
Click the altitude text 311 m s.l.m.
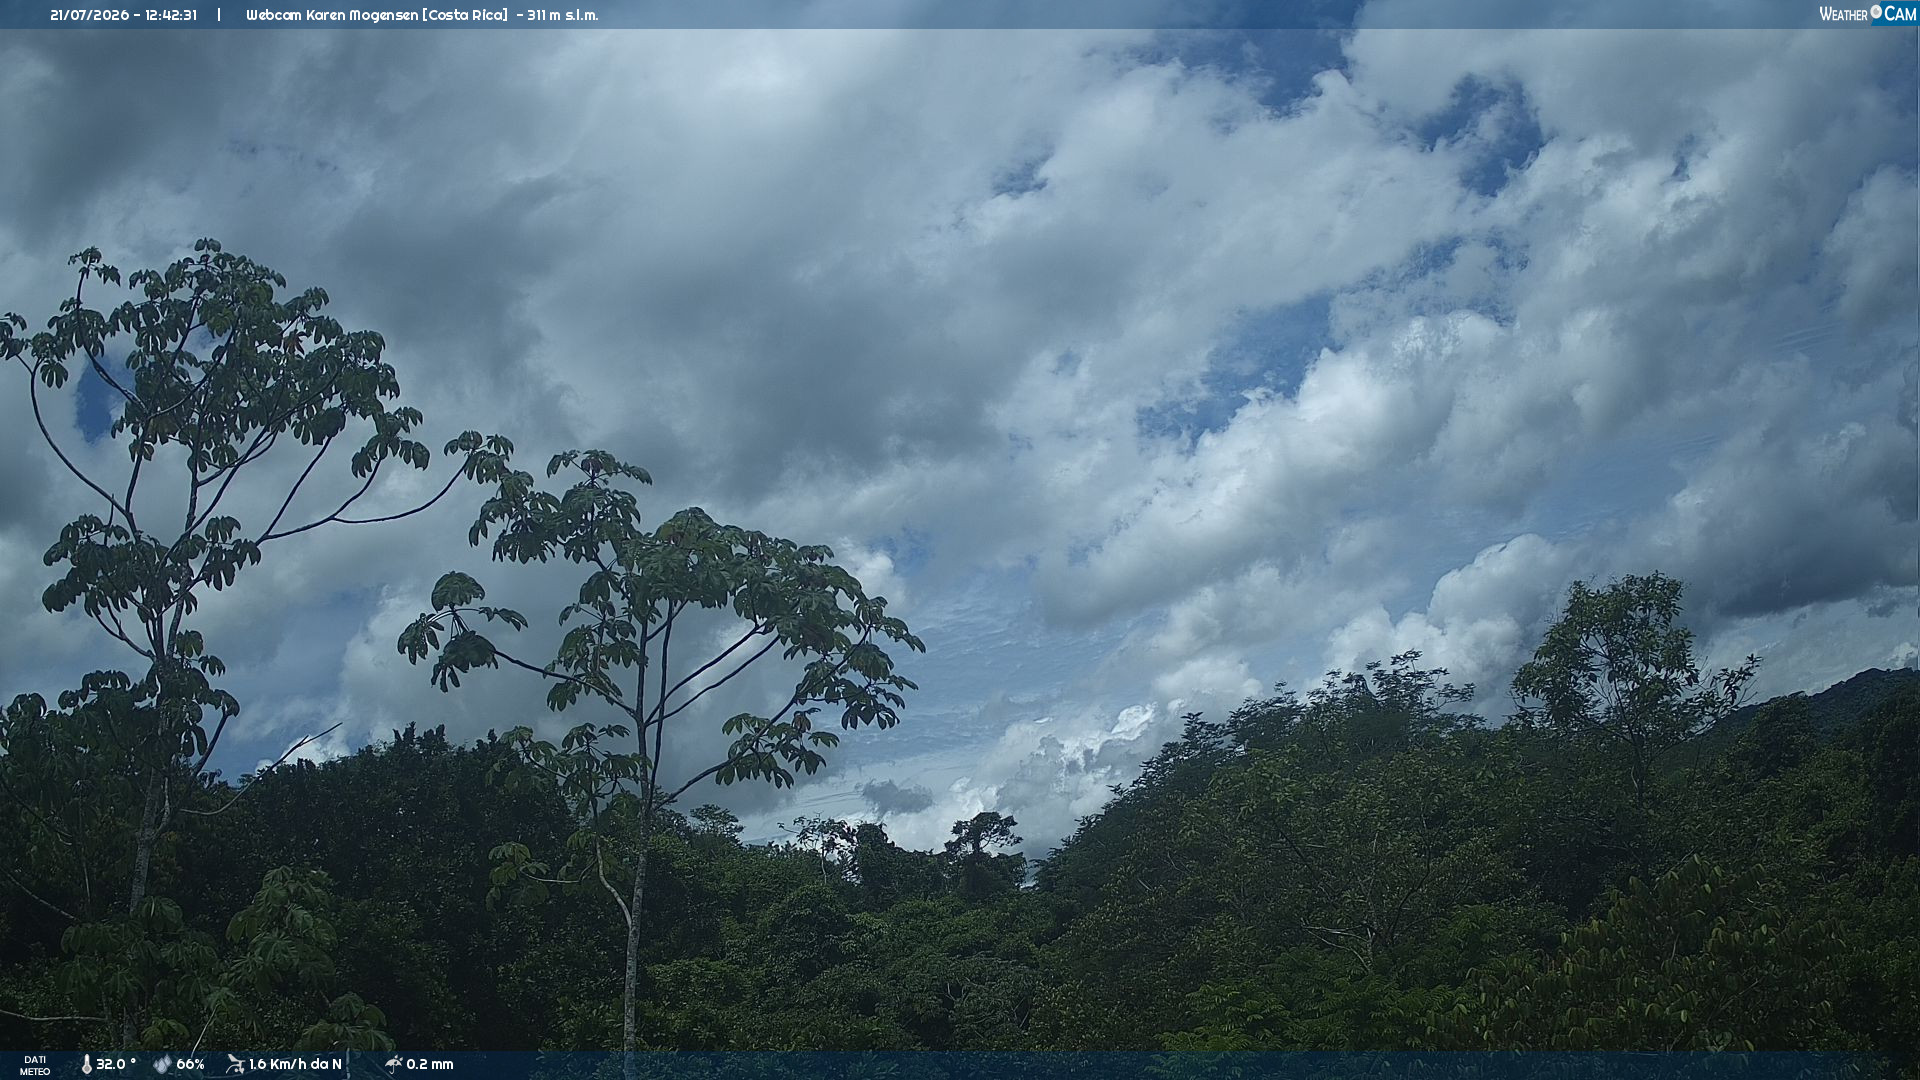pyautogui.click(x=563, y=15)
